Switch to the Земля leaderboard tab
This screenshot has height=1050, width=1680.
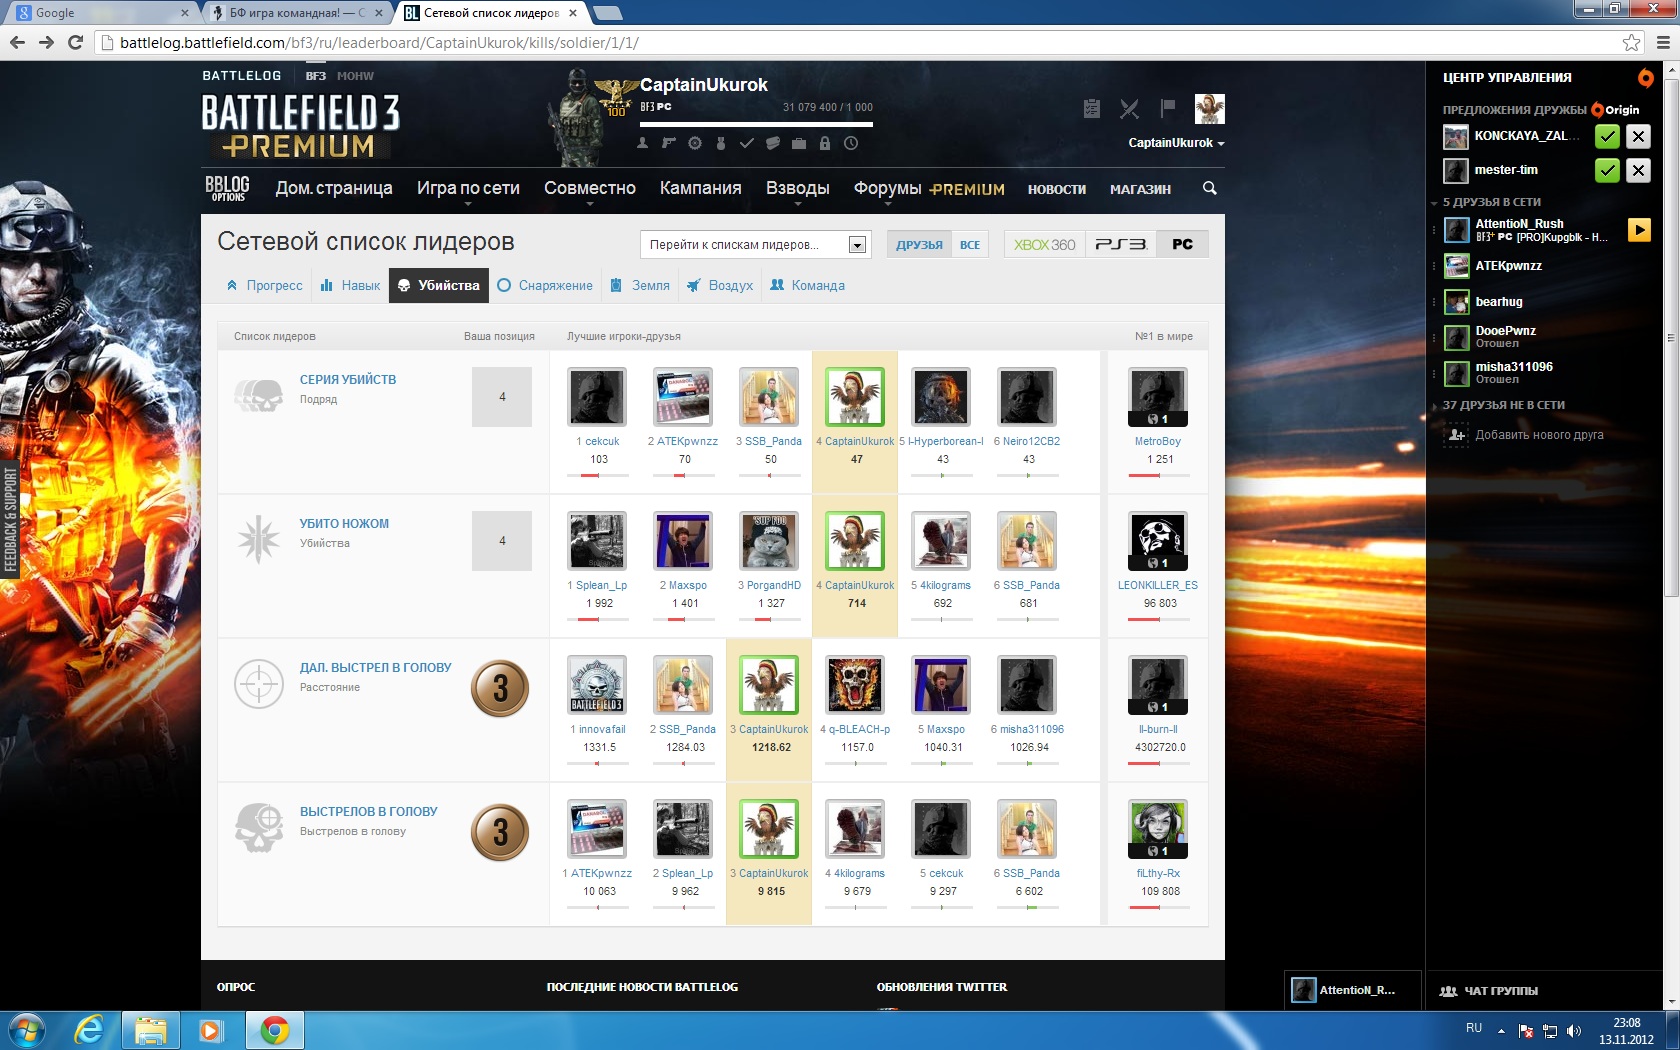[x=640, y=285]
